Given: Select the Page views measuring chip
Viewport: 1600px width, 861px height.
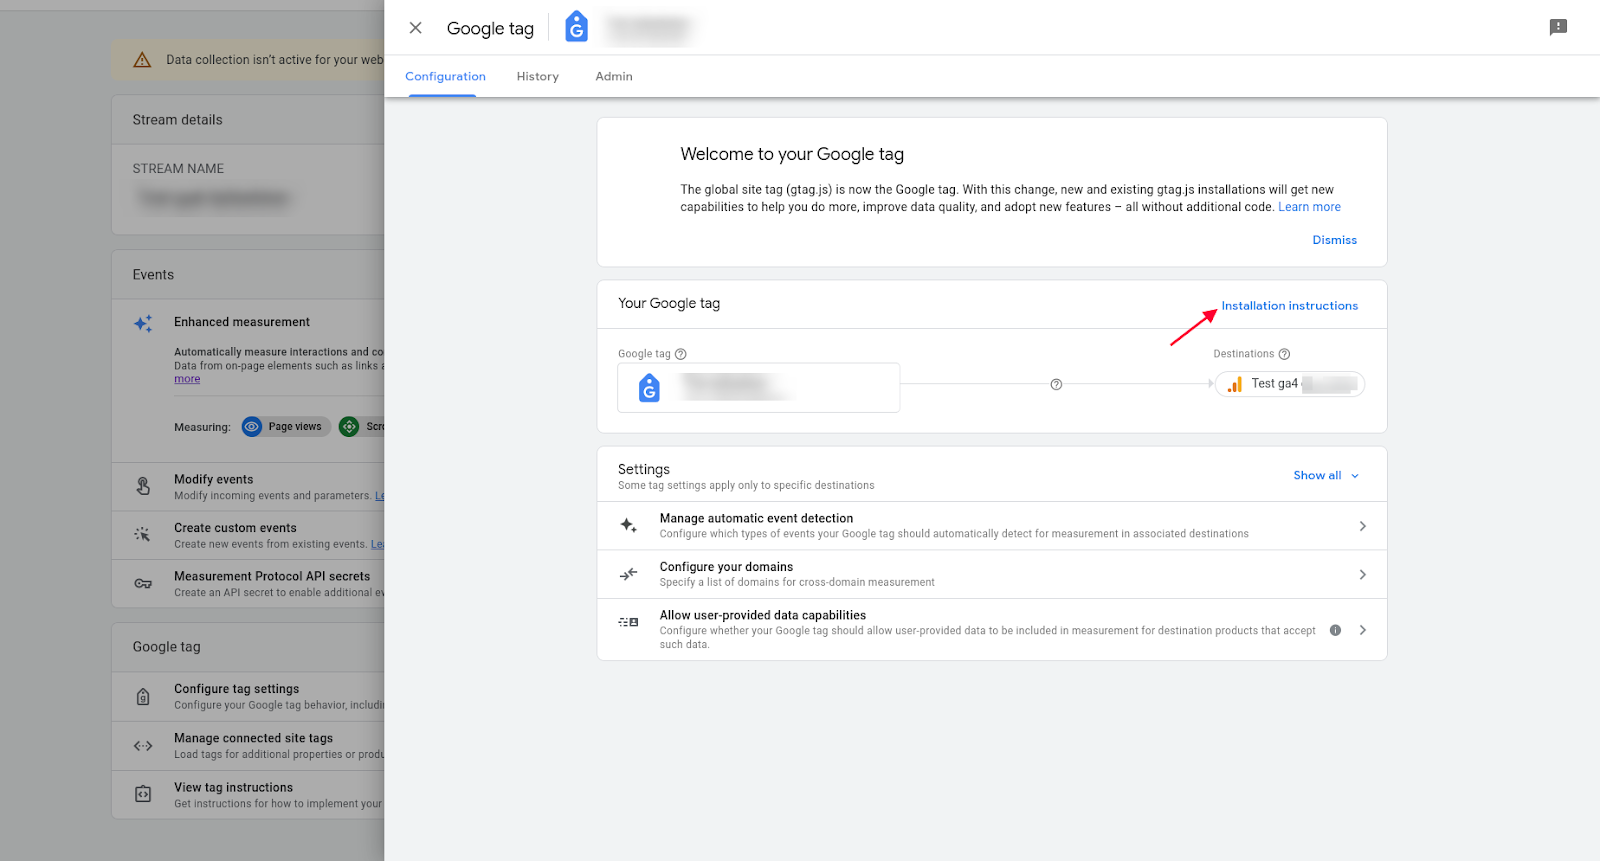Looking at the screenshot, I should point(286,427).
